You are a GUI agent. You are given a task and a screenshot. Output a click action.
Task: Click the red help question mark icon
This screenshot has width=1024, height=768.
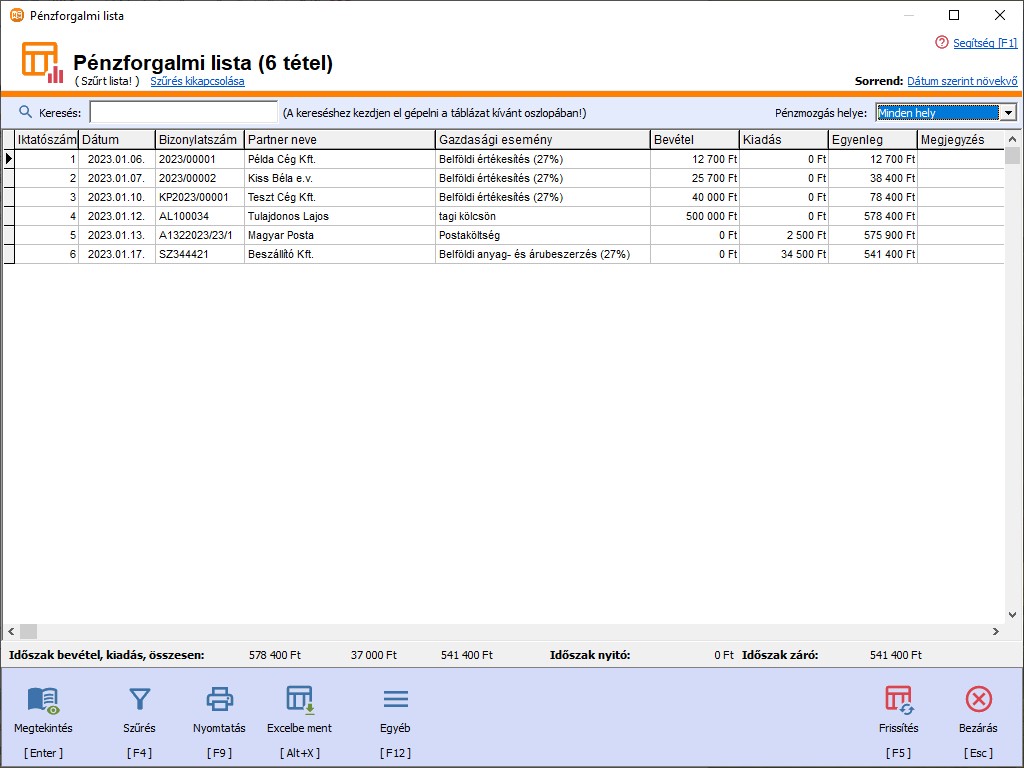941,42
